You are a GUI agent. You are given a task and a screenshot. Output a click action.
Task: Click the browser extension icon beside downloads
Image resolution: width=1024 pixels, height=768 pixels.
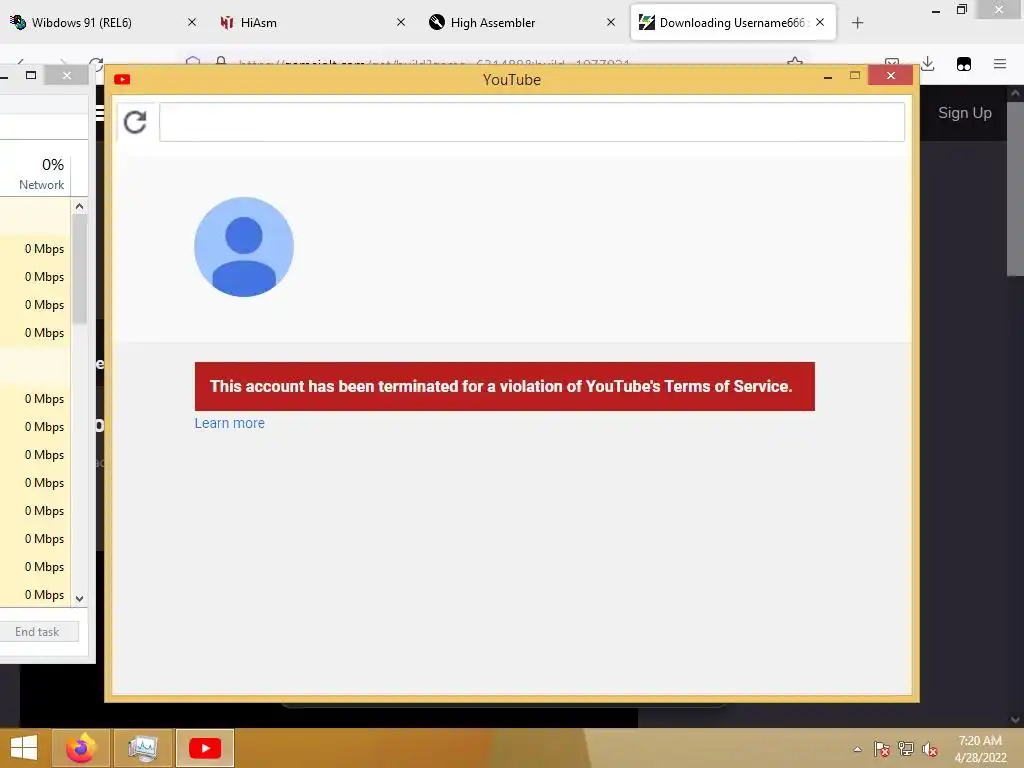point(964,64)
